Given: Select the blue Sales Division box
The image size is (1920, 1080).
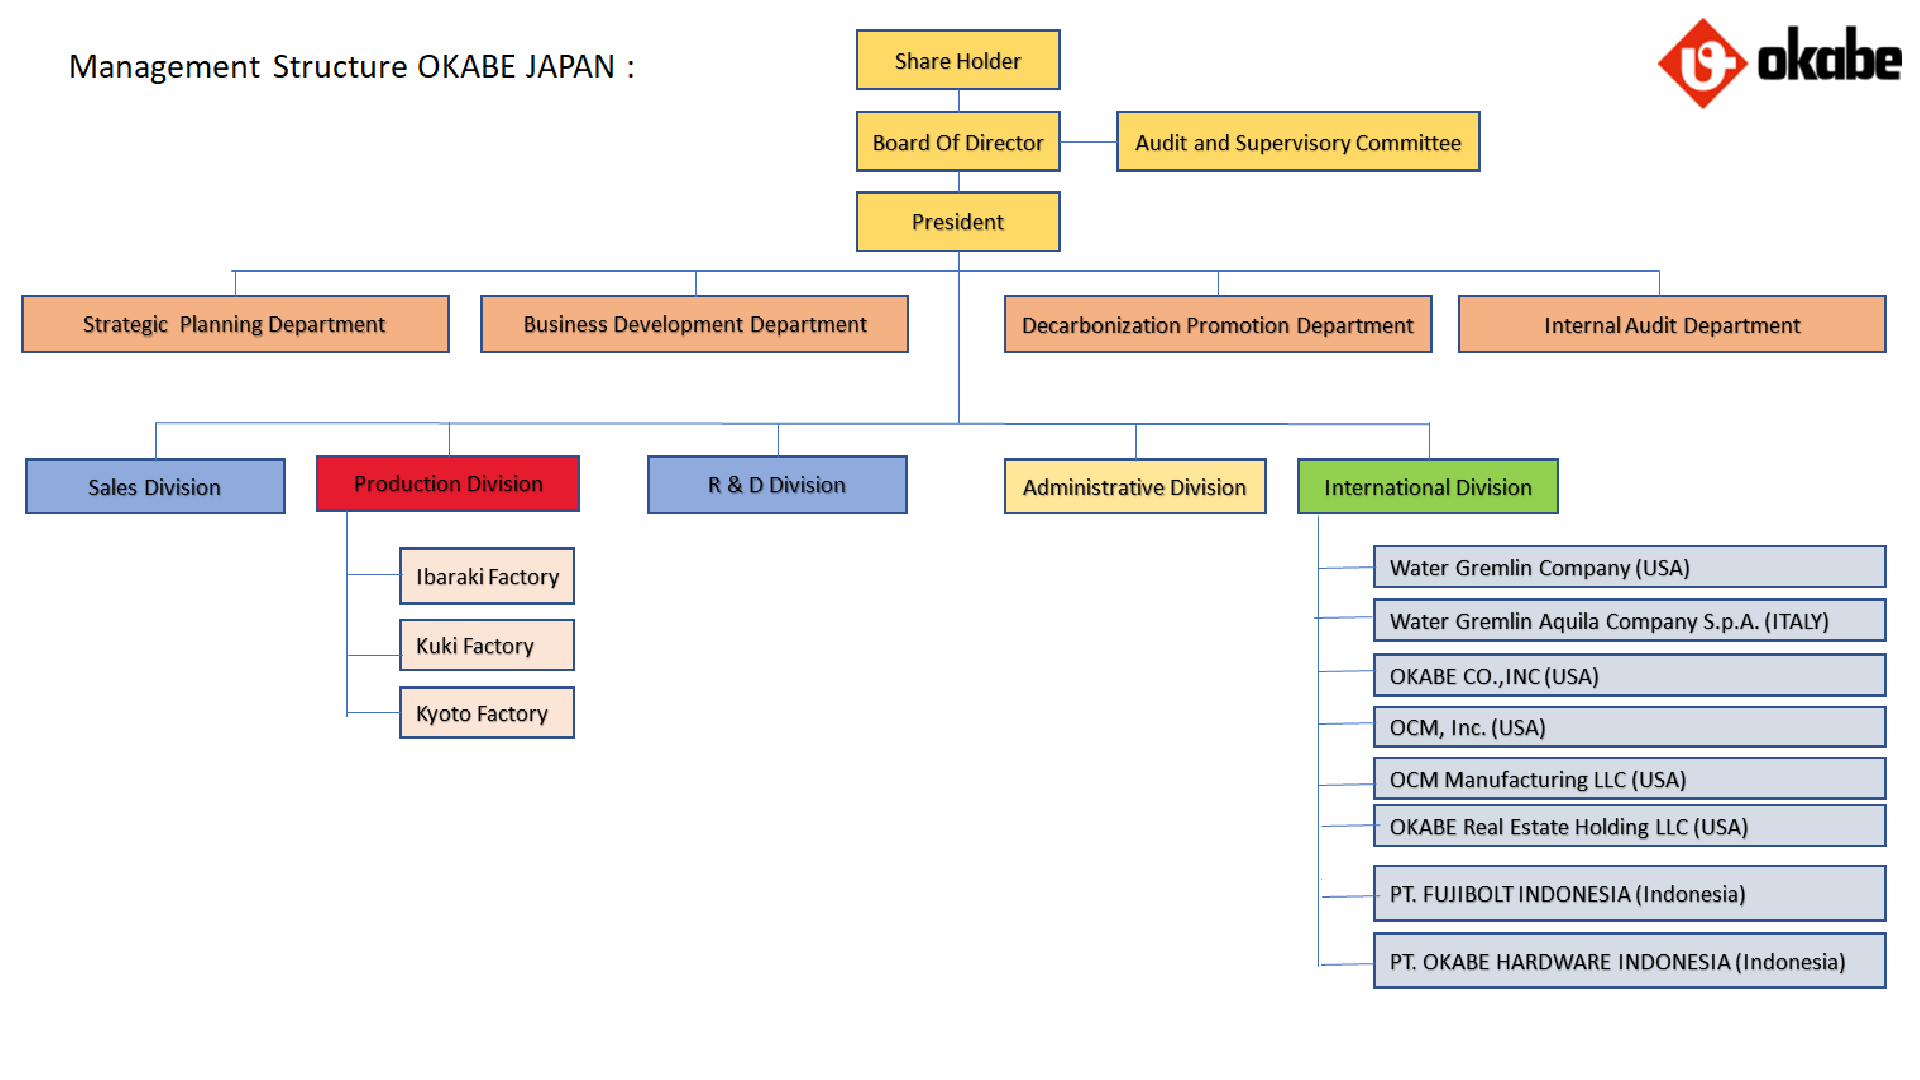Looking at the screenshot, I should (x=155, y=487).
